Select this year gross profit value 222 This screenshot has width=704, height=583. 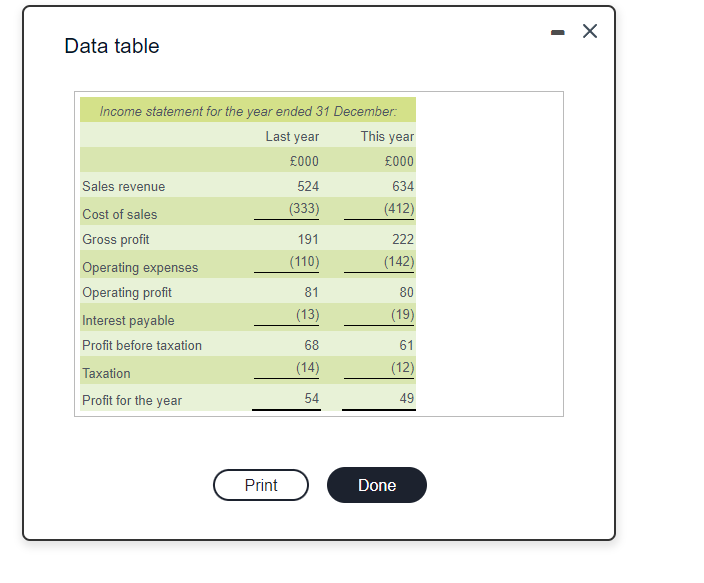403,239
